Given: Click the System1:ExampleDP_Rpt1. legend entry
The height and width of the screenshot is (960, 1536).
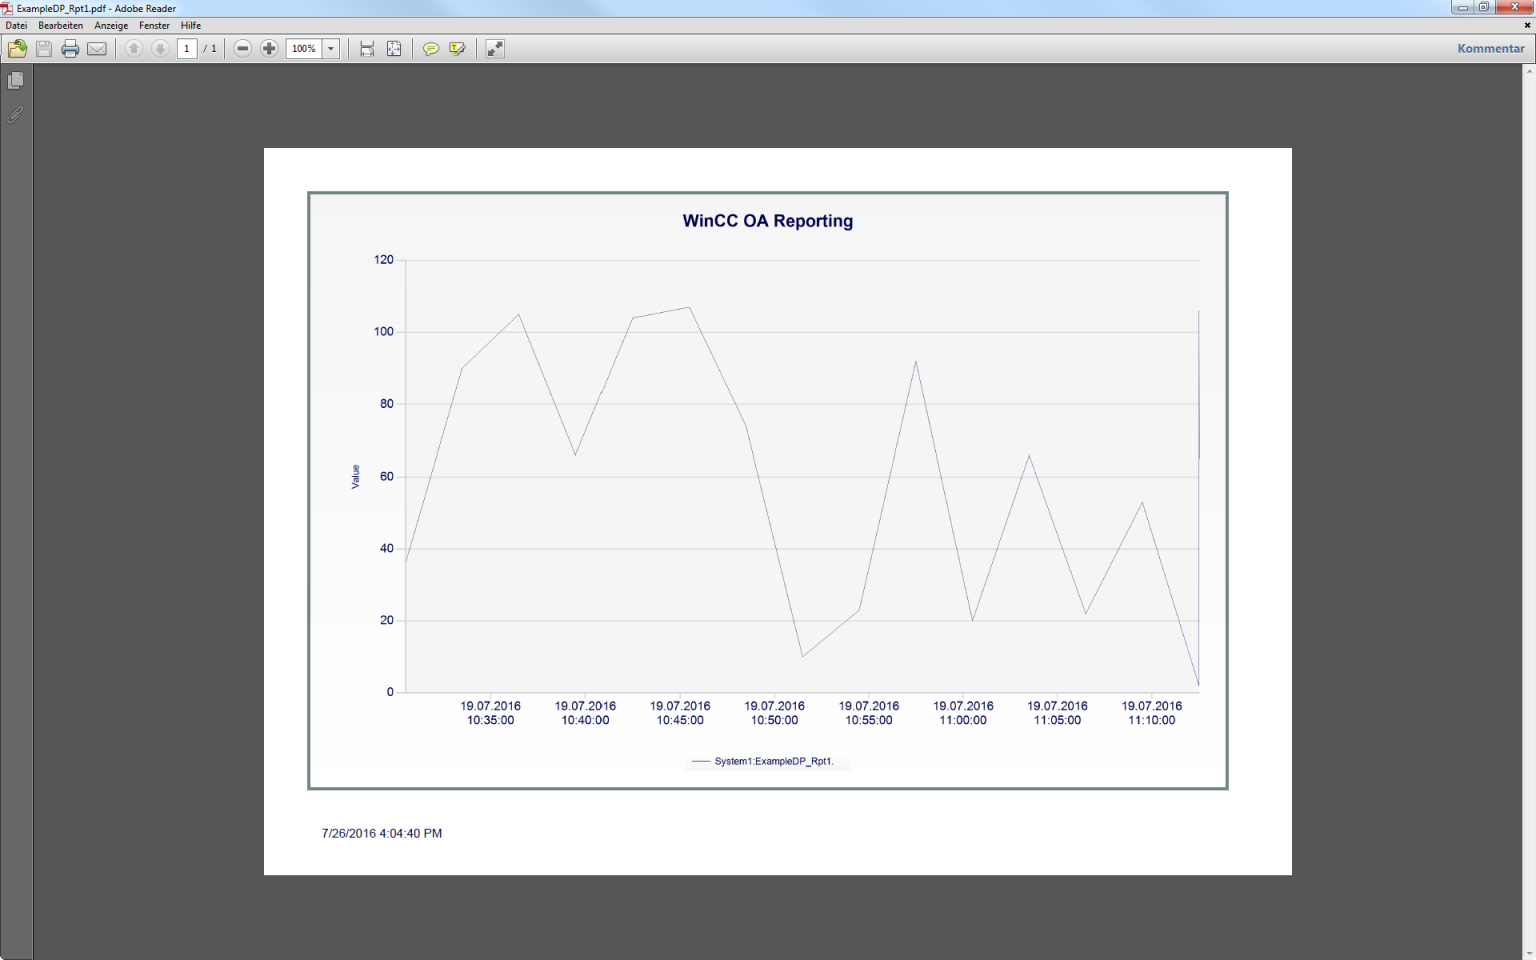Looking at the screenshot, I should click(773, 761).
